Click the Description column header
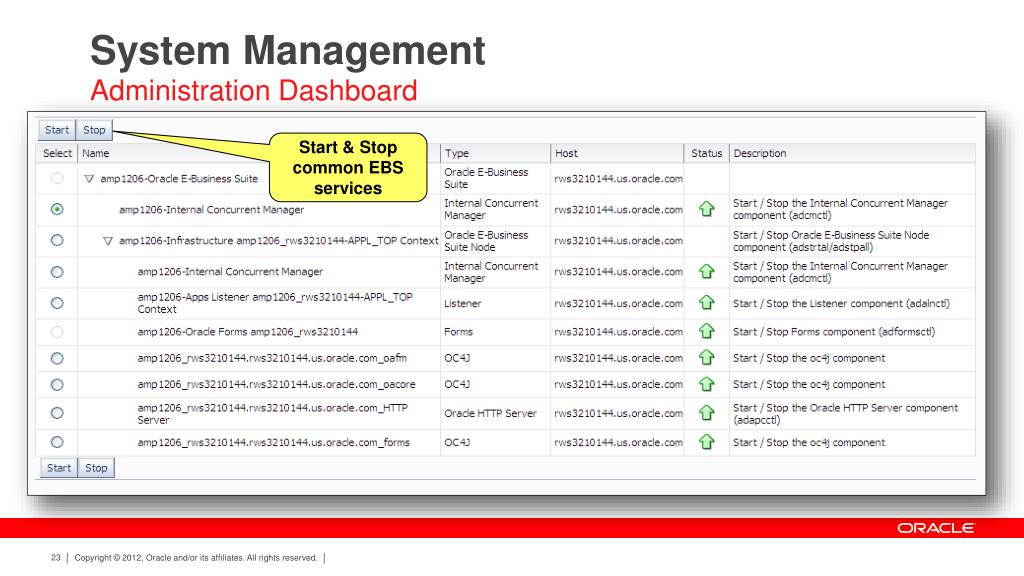 (760, 153)
